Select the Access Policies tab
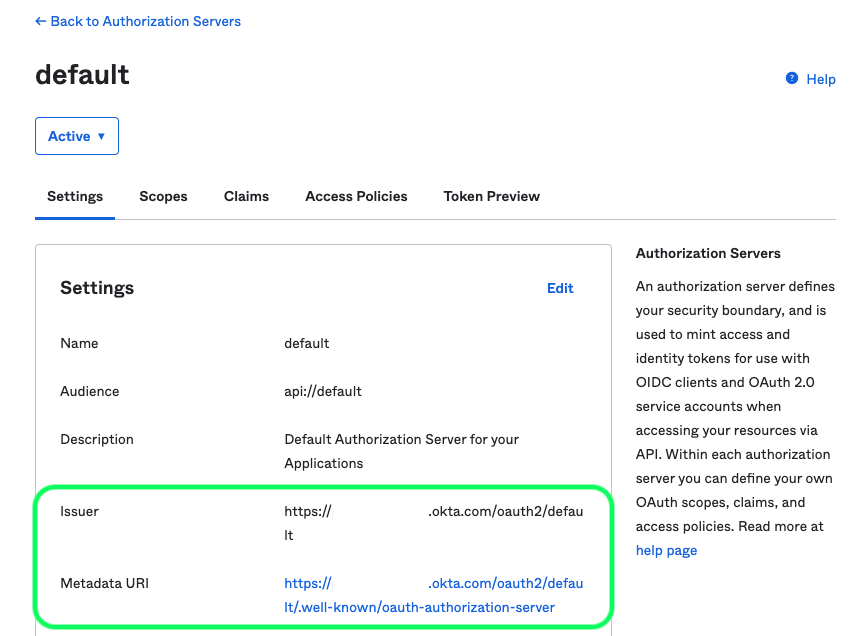 tap(356, 196)
